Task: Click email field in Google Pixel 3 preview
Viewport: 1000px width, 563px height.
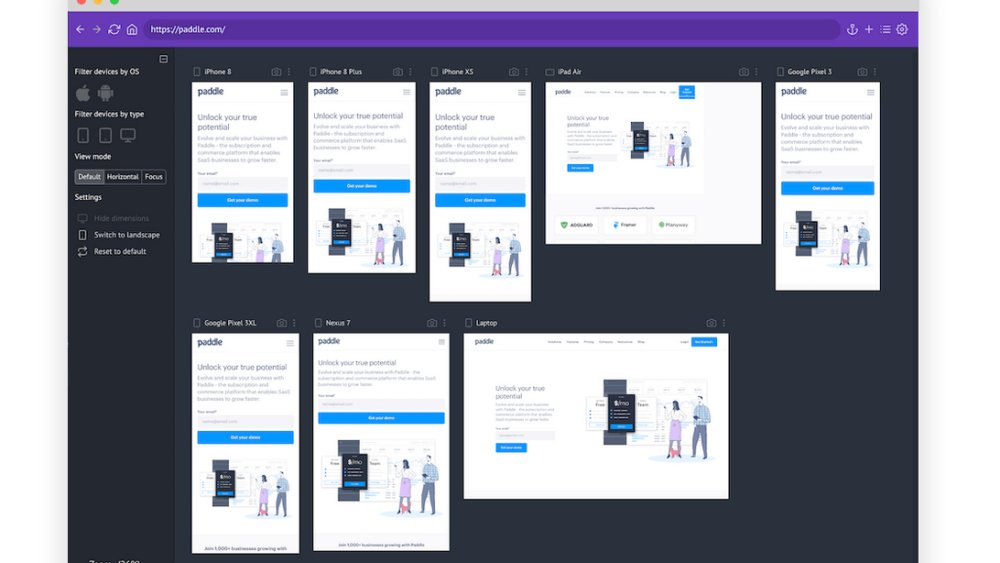Action: coord(828,172)
